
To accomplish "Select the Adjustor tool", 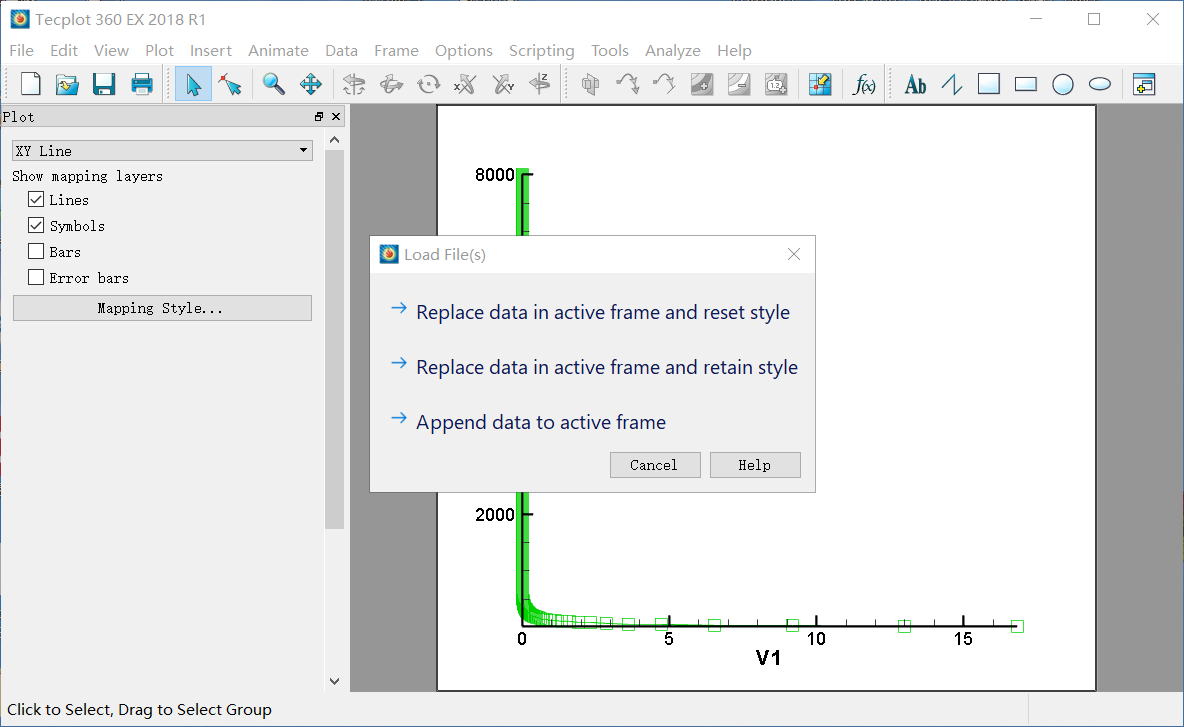I will [x=230, y=84].
